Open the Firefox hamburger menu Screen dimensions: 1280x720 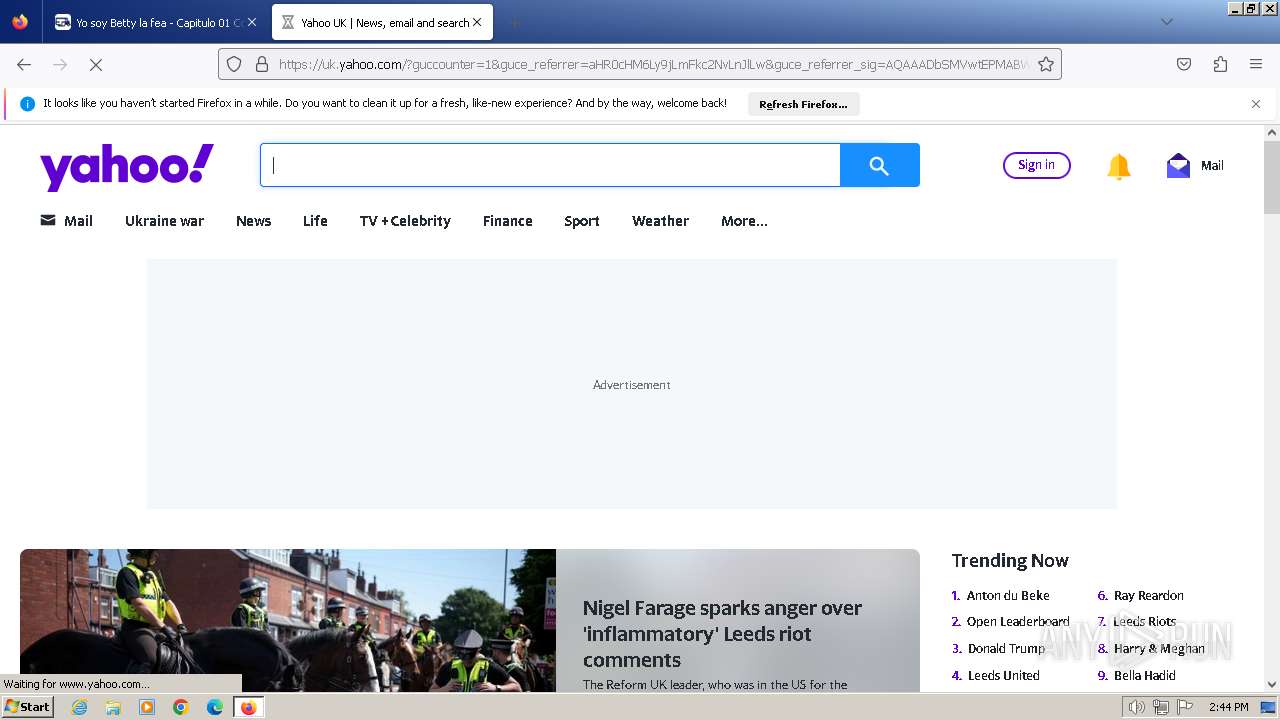[x=1256, y=64]
